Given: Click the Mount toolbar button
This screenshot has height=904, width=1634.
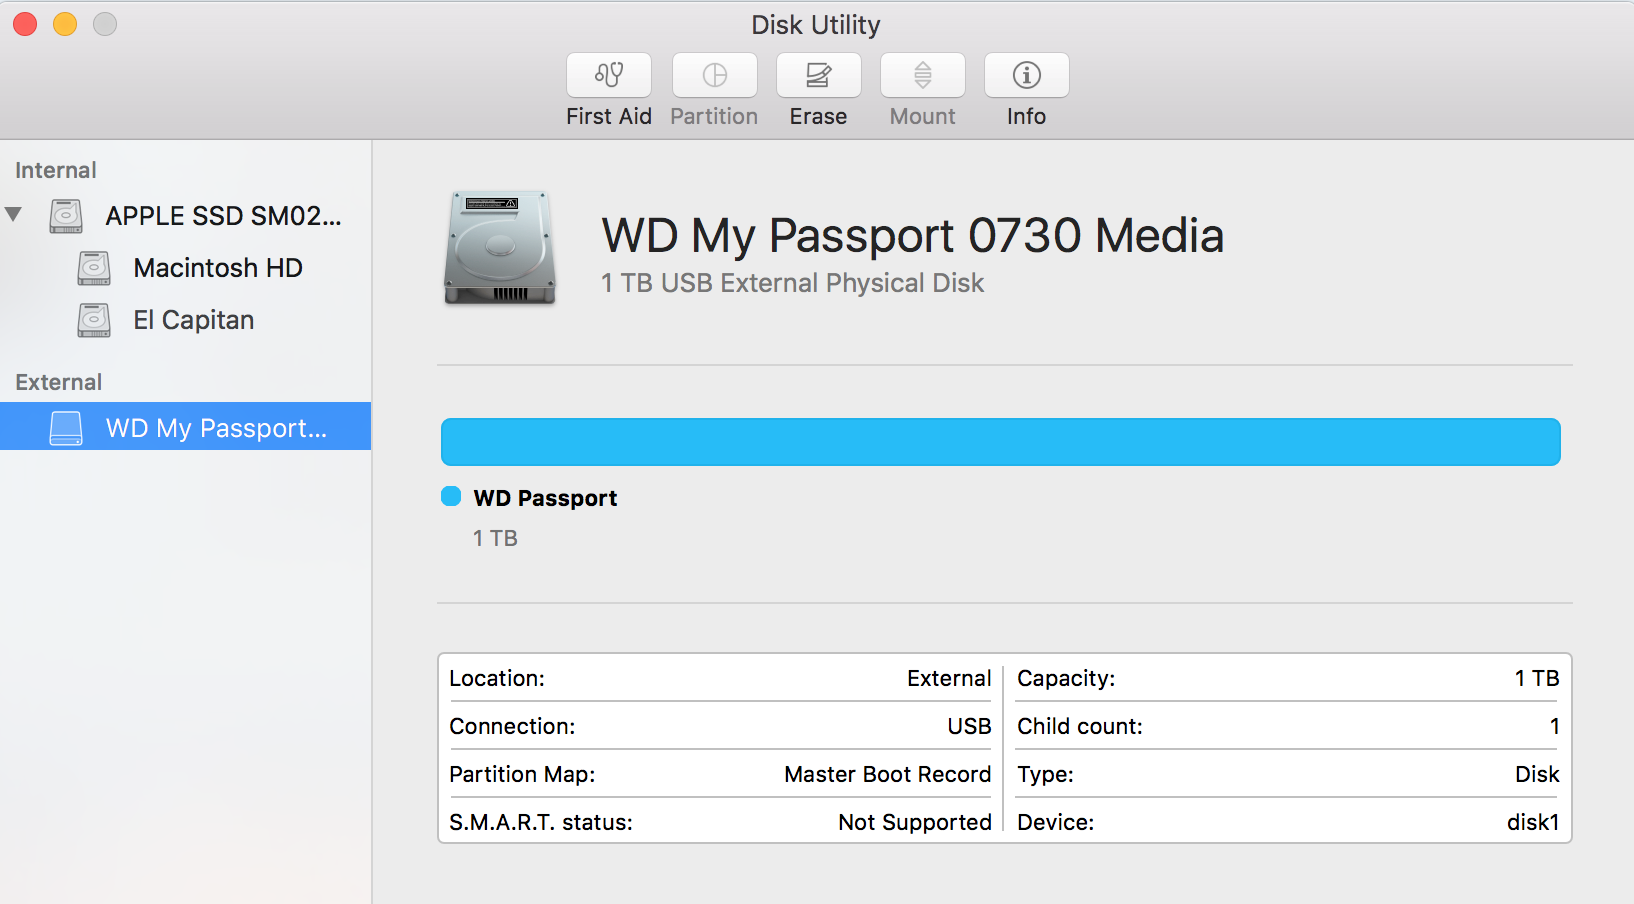Looking at the screenshot, I should tap(923, 75).
